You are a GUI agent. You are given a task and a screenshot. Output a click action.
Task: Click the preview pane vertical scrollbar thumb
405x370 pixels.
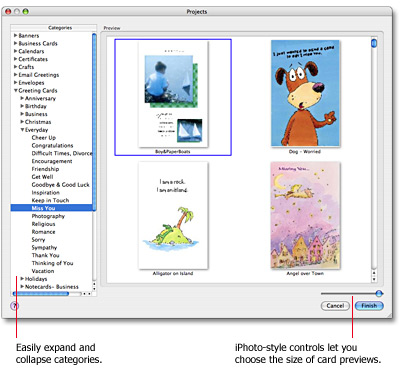click(374, 43)
